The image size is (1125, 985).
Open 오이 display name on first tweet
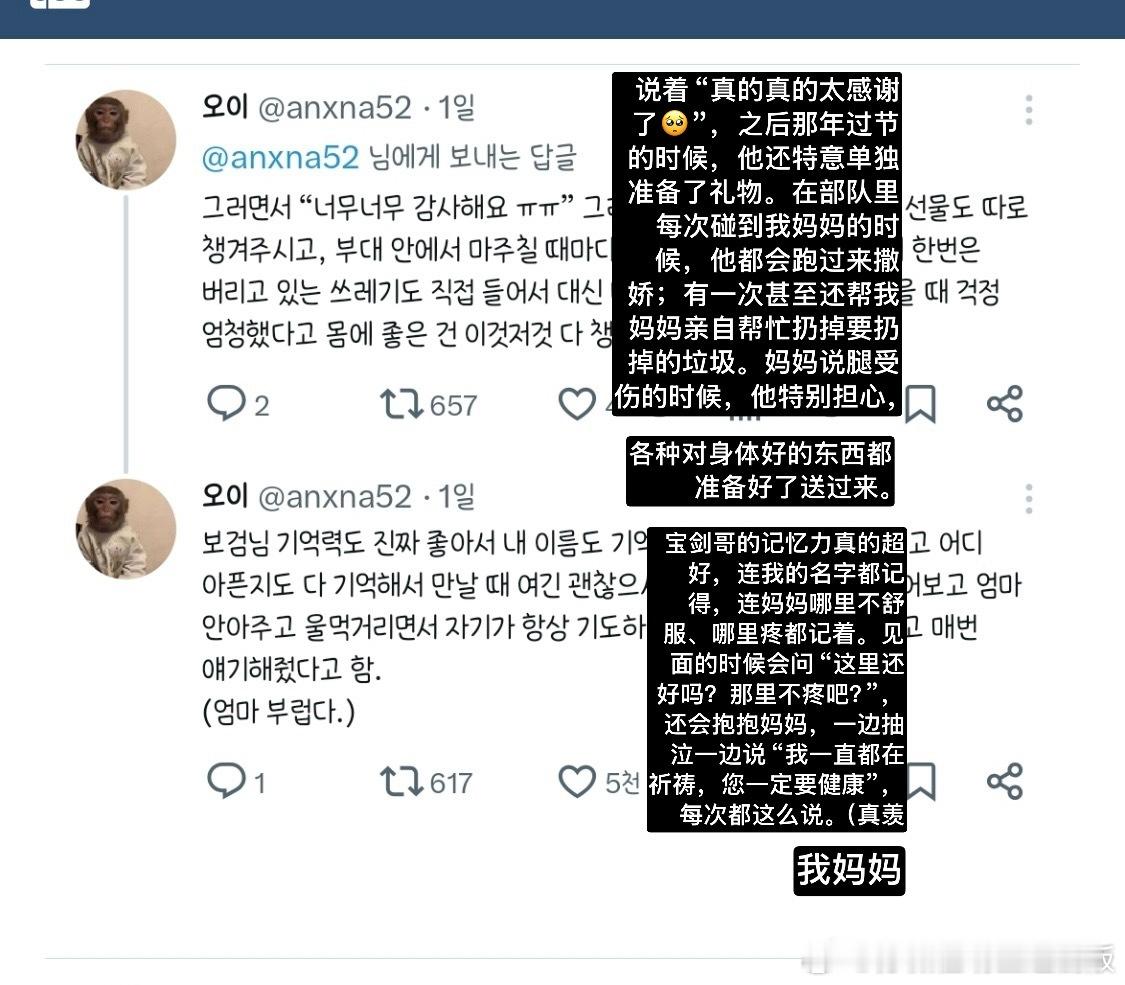pyautogui.click(x=225, y=107)
